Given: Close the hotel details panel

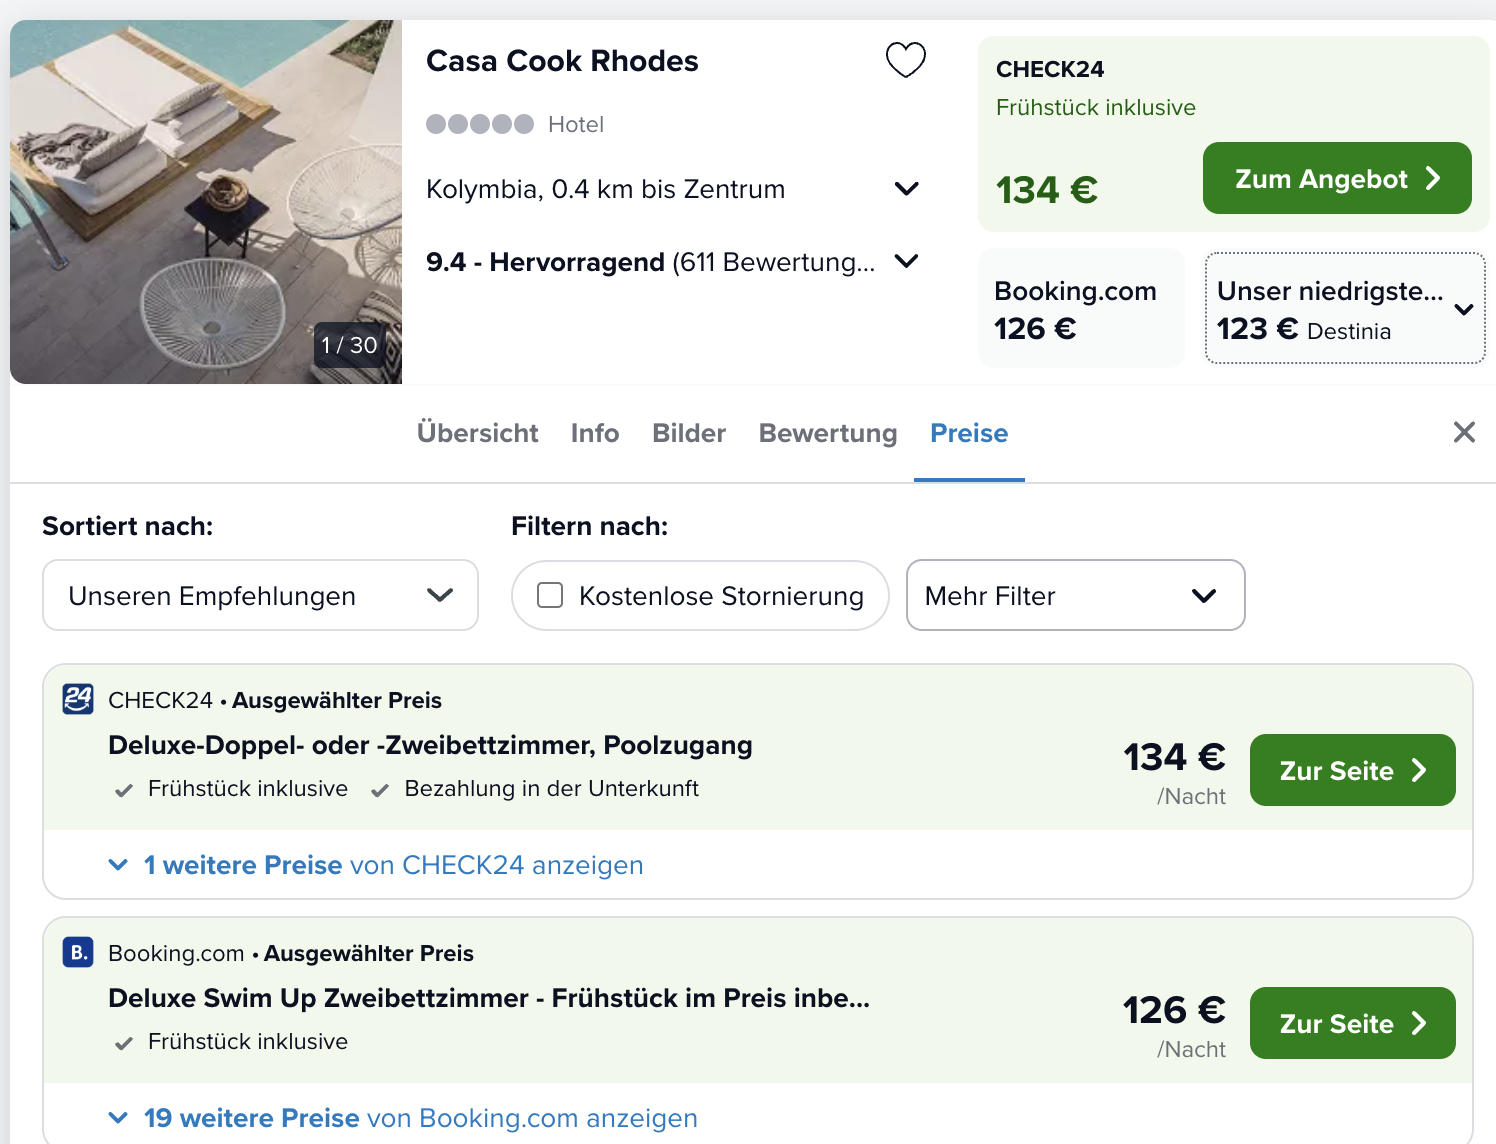Looking at the screenshot, I should [x=1464, y=432].
